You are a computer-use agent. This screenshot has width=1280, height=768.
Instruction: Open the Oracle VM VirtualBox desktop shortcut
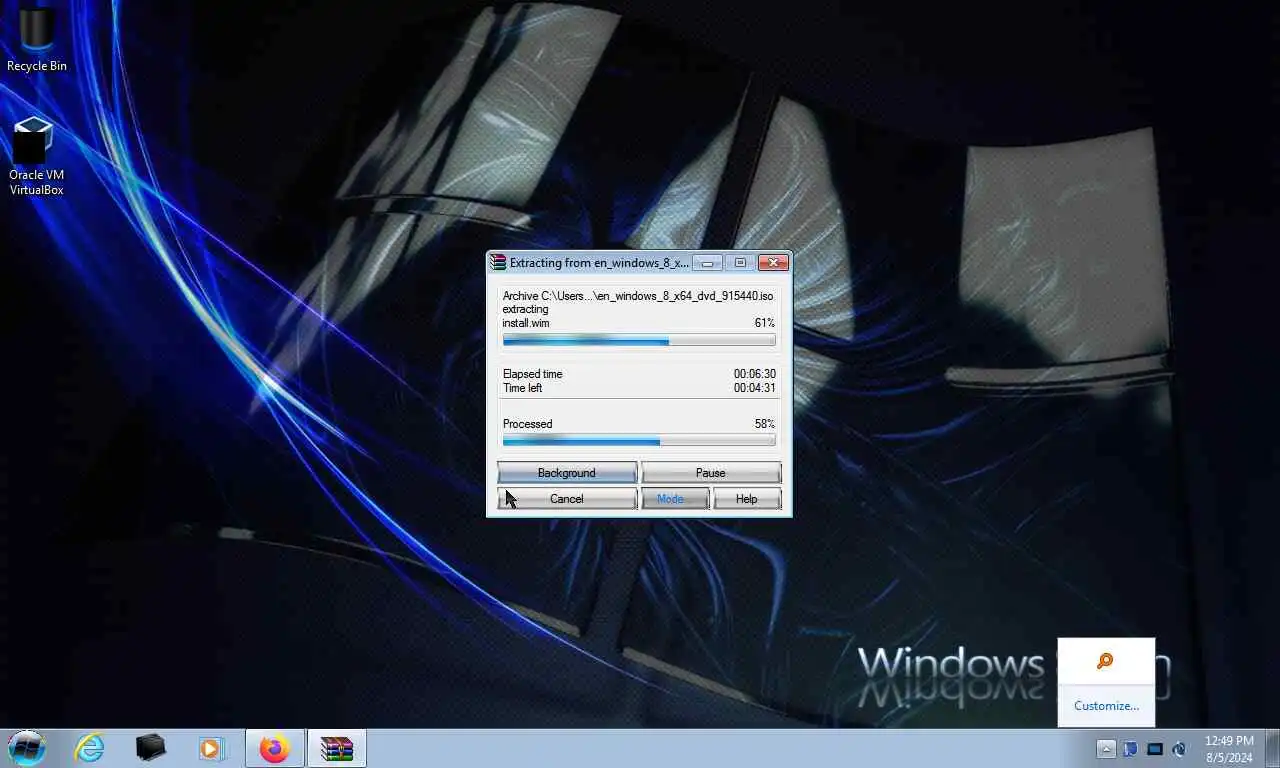click(x=36, y=157)
